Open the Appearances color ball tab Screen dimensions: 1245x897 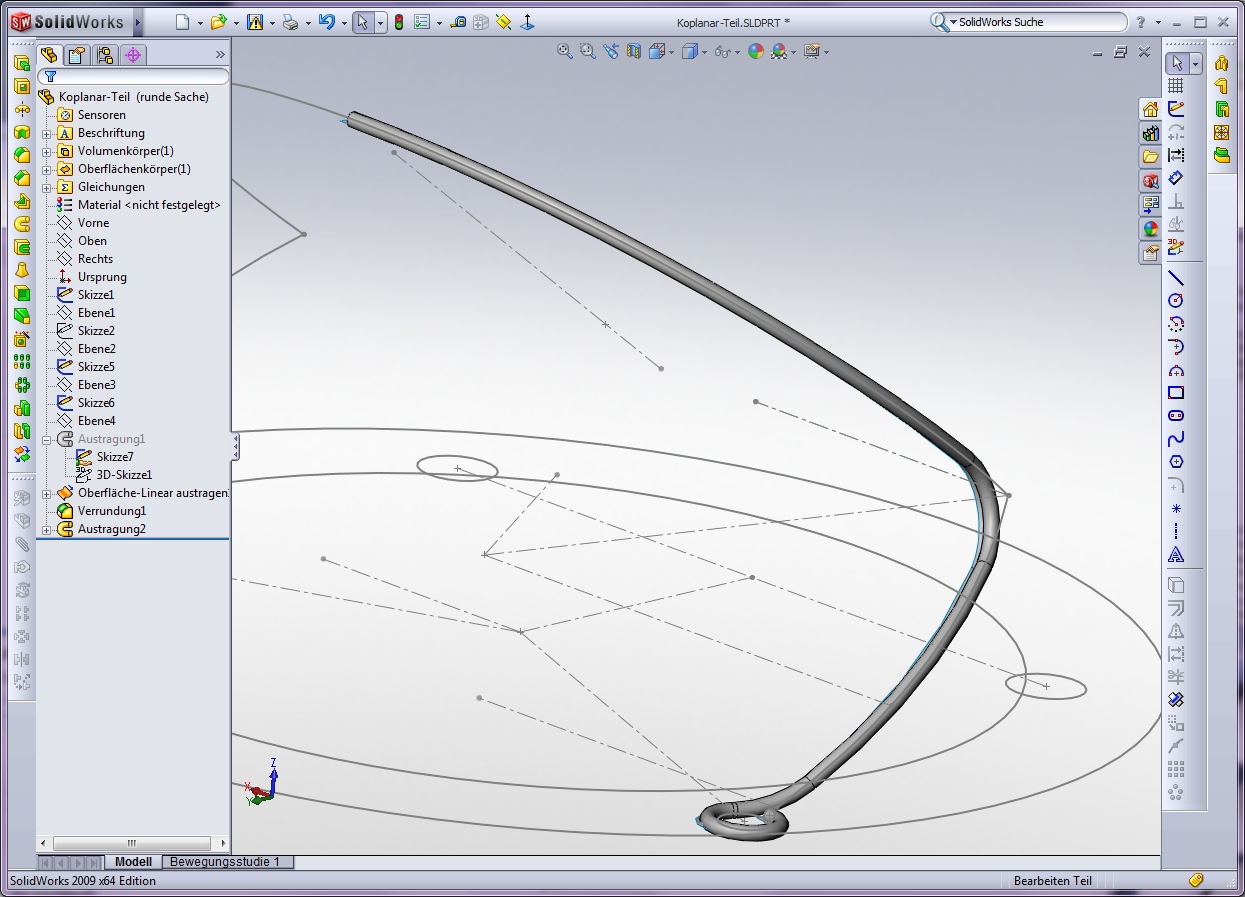point(1151,228)
